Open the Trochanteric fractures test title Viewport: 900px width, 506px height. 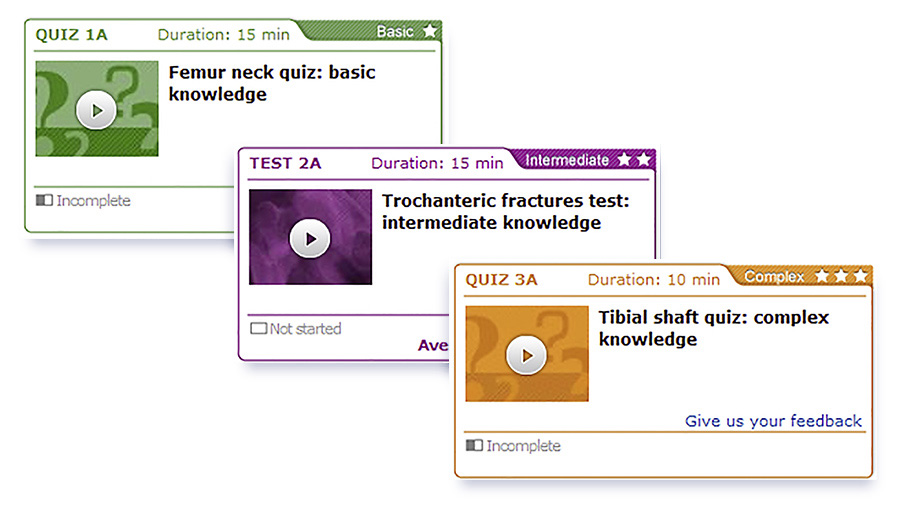(x=506, y=212)
